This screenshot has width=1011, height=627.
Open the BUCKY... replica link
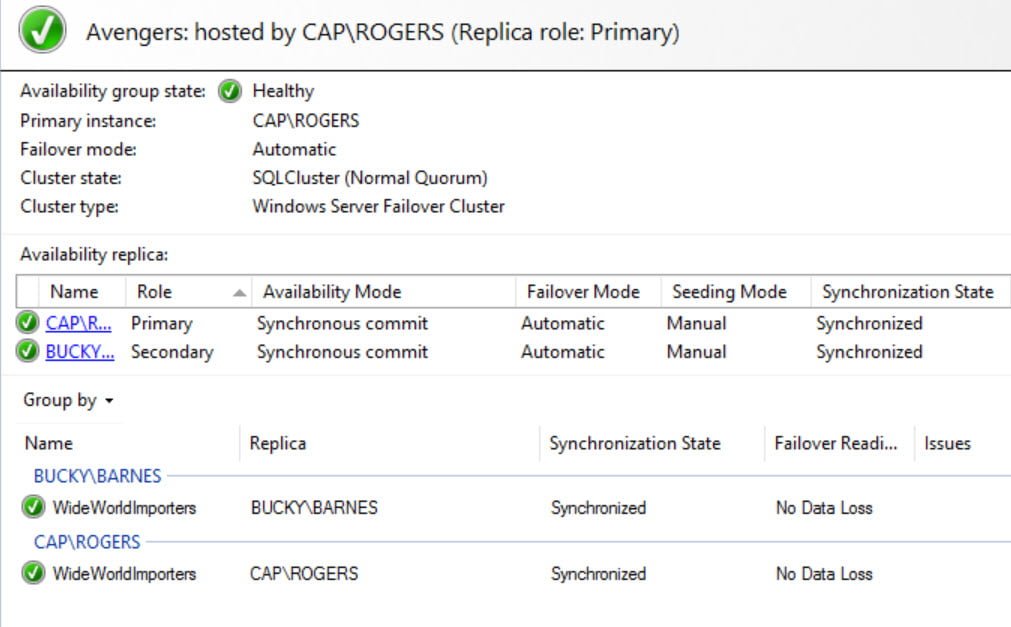(x=80, y=352)
